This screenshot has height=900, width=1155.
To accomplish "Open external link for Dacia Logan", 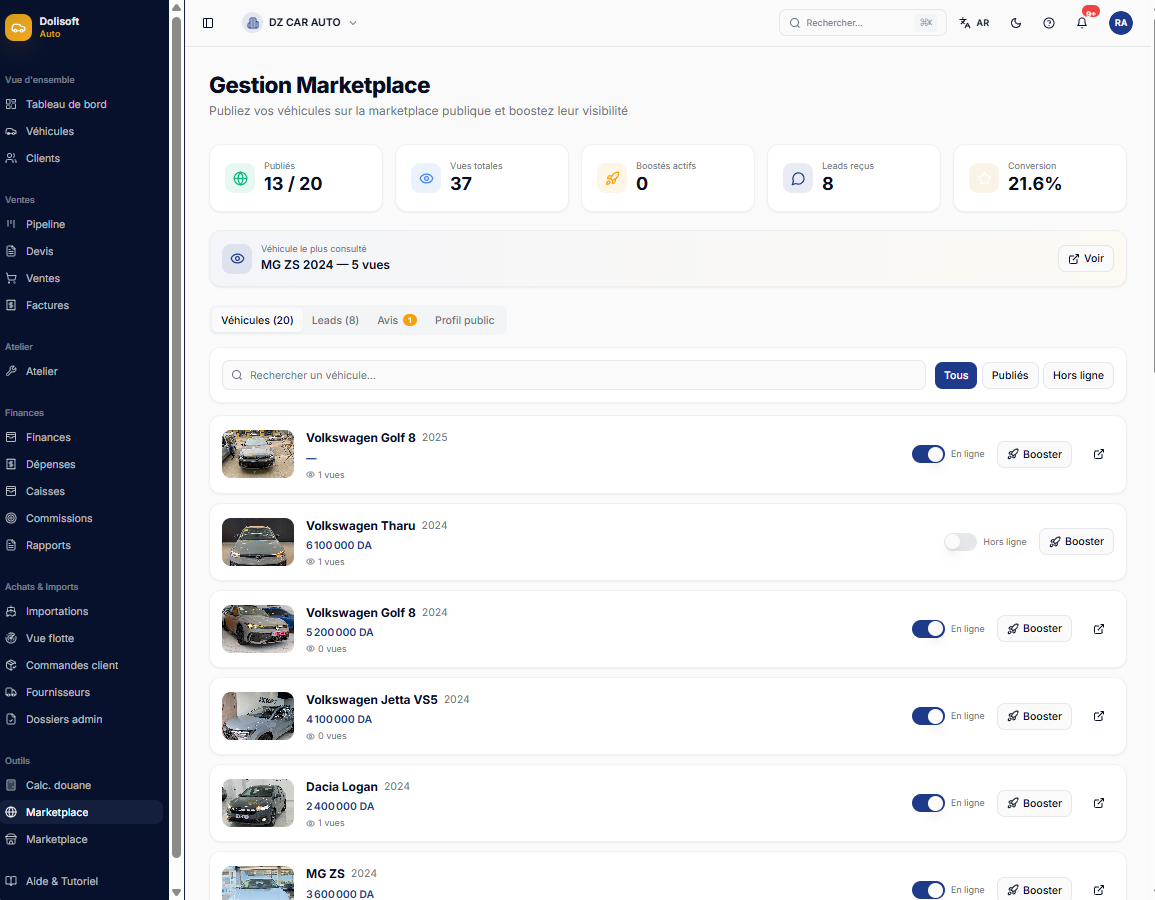I will coord(1099,804).
